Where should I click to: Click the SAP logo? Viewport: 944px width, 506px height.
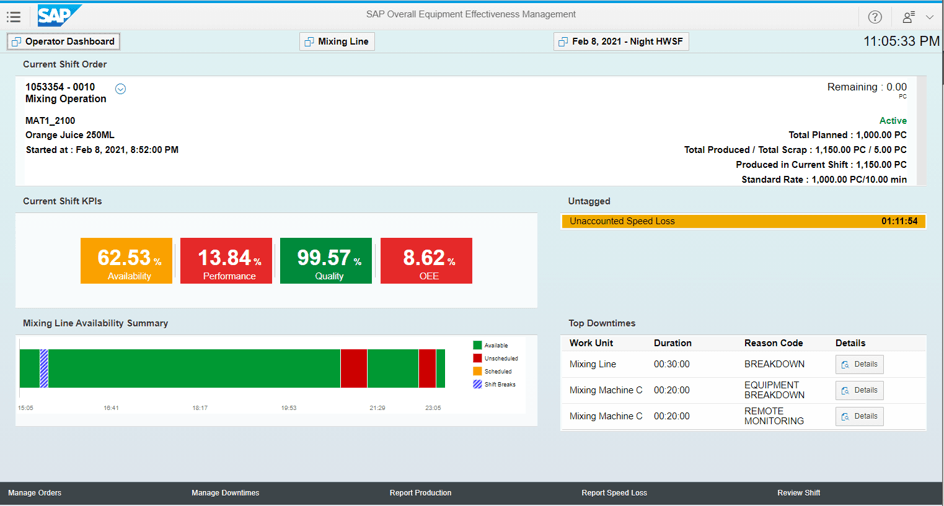[x=59, y=16]
